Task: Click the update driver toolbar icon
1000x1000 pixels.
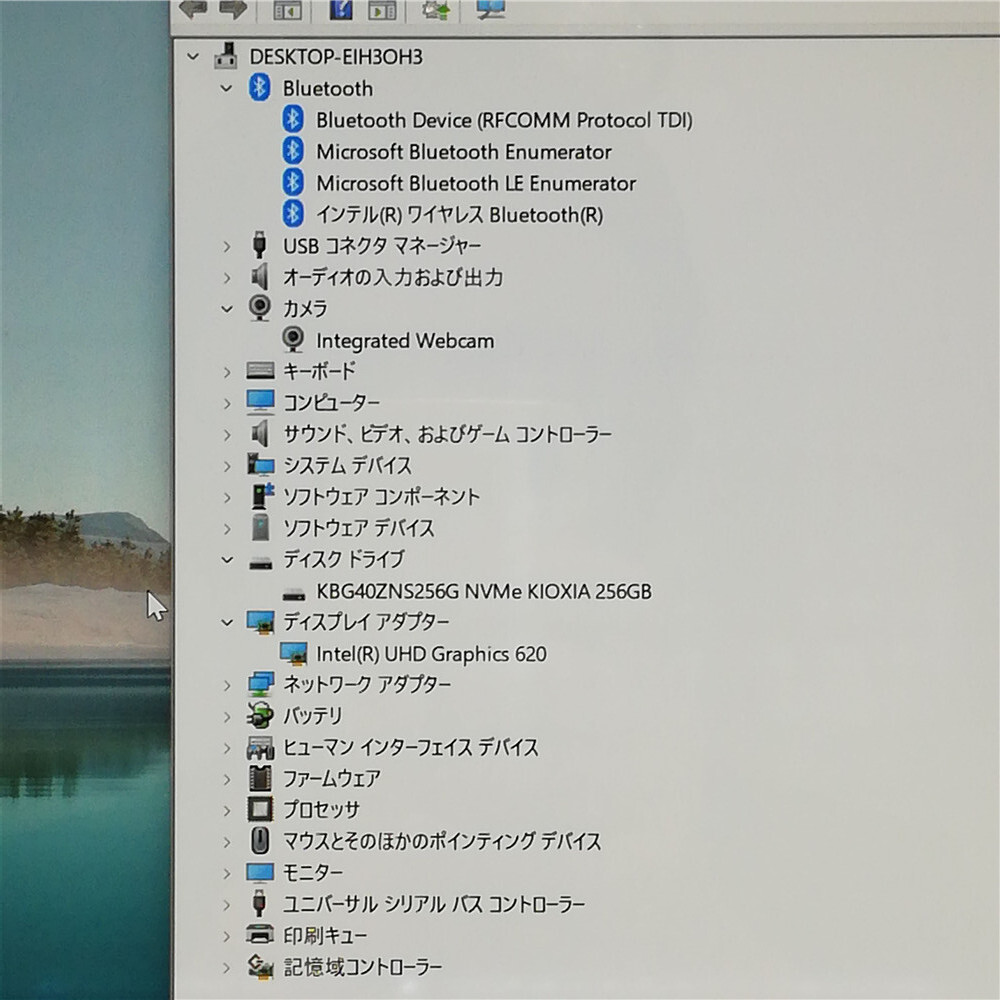Action: pos(436,9)
